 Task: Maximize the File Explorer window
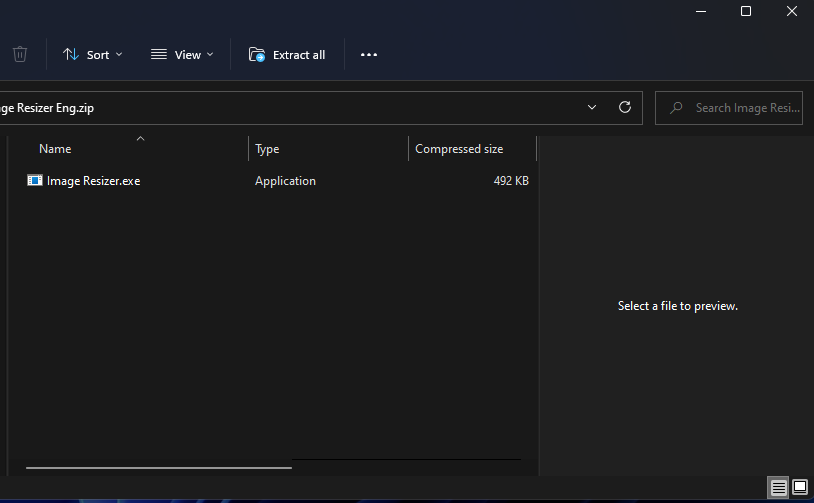click(x=746, y=11)
